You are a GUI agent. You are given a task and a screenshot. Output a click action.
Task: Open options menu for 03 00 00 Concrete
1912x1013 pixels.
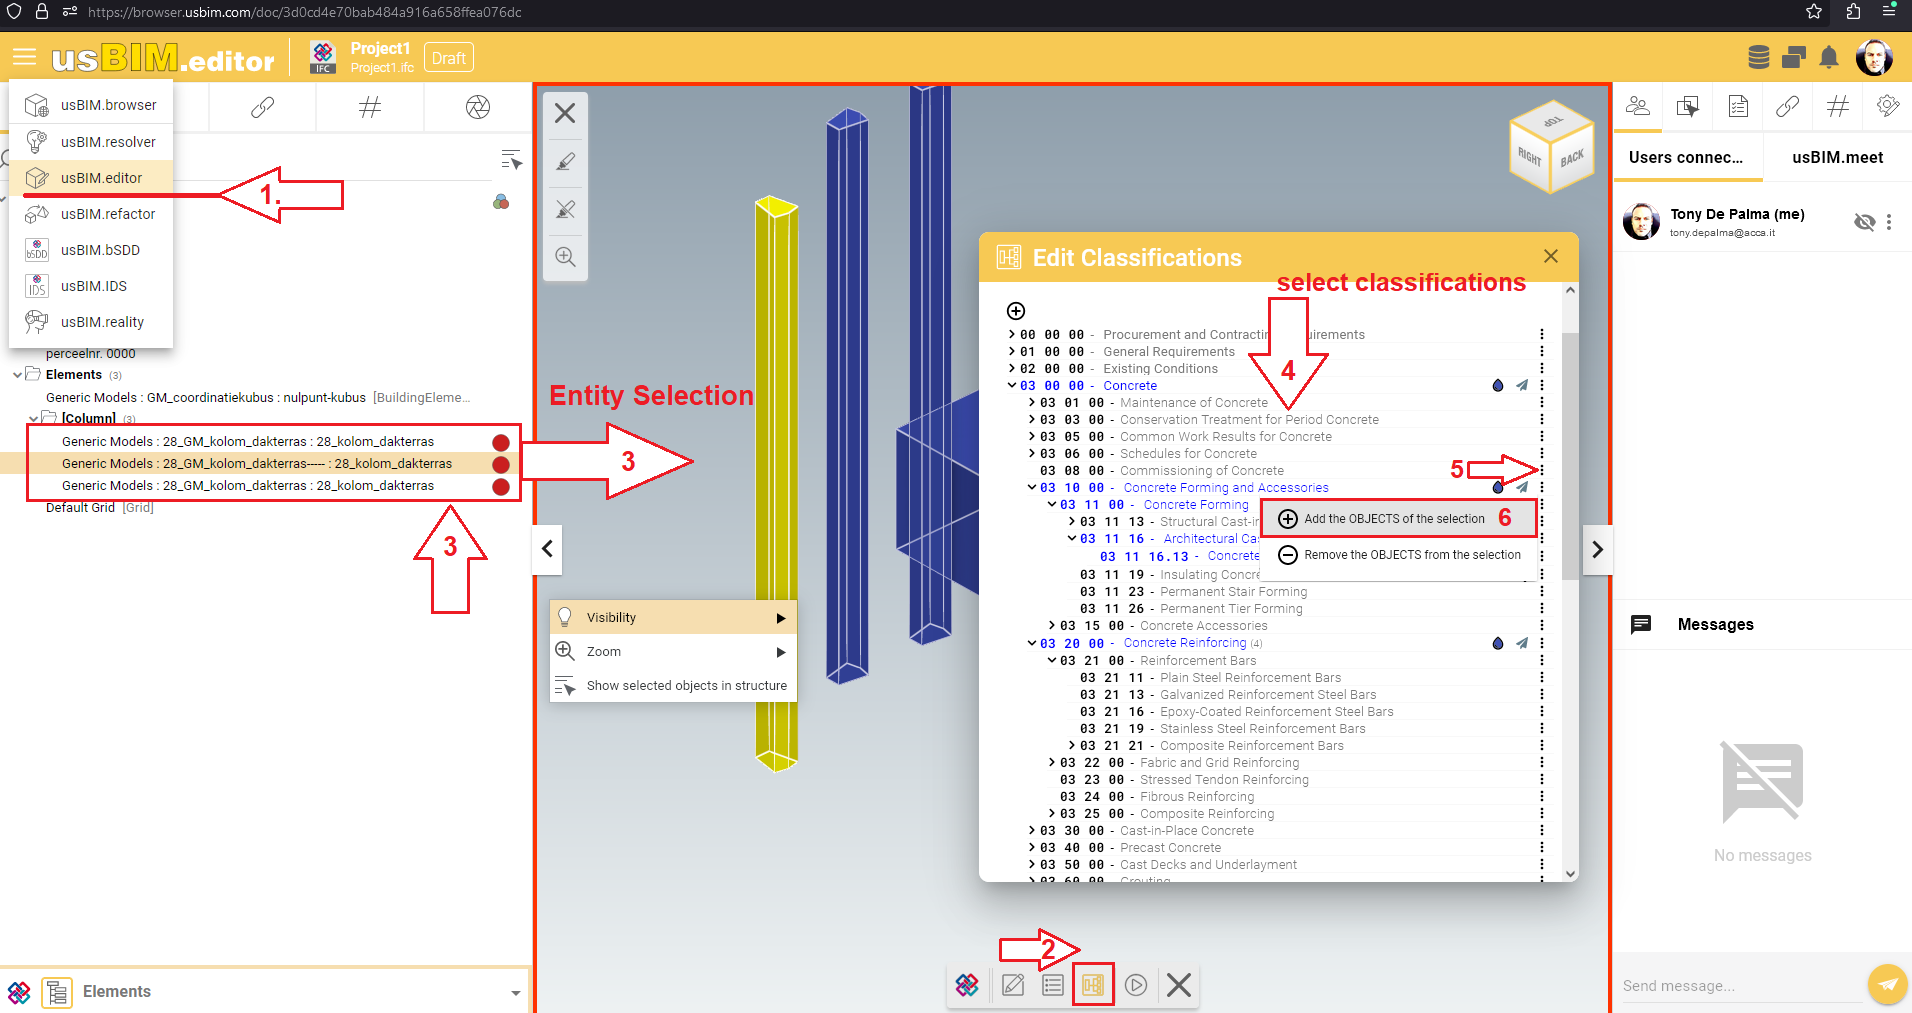point(1542,385)
